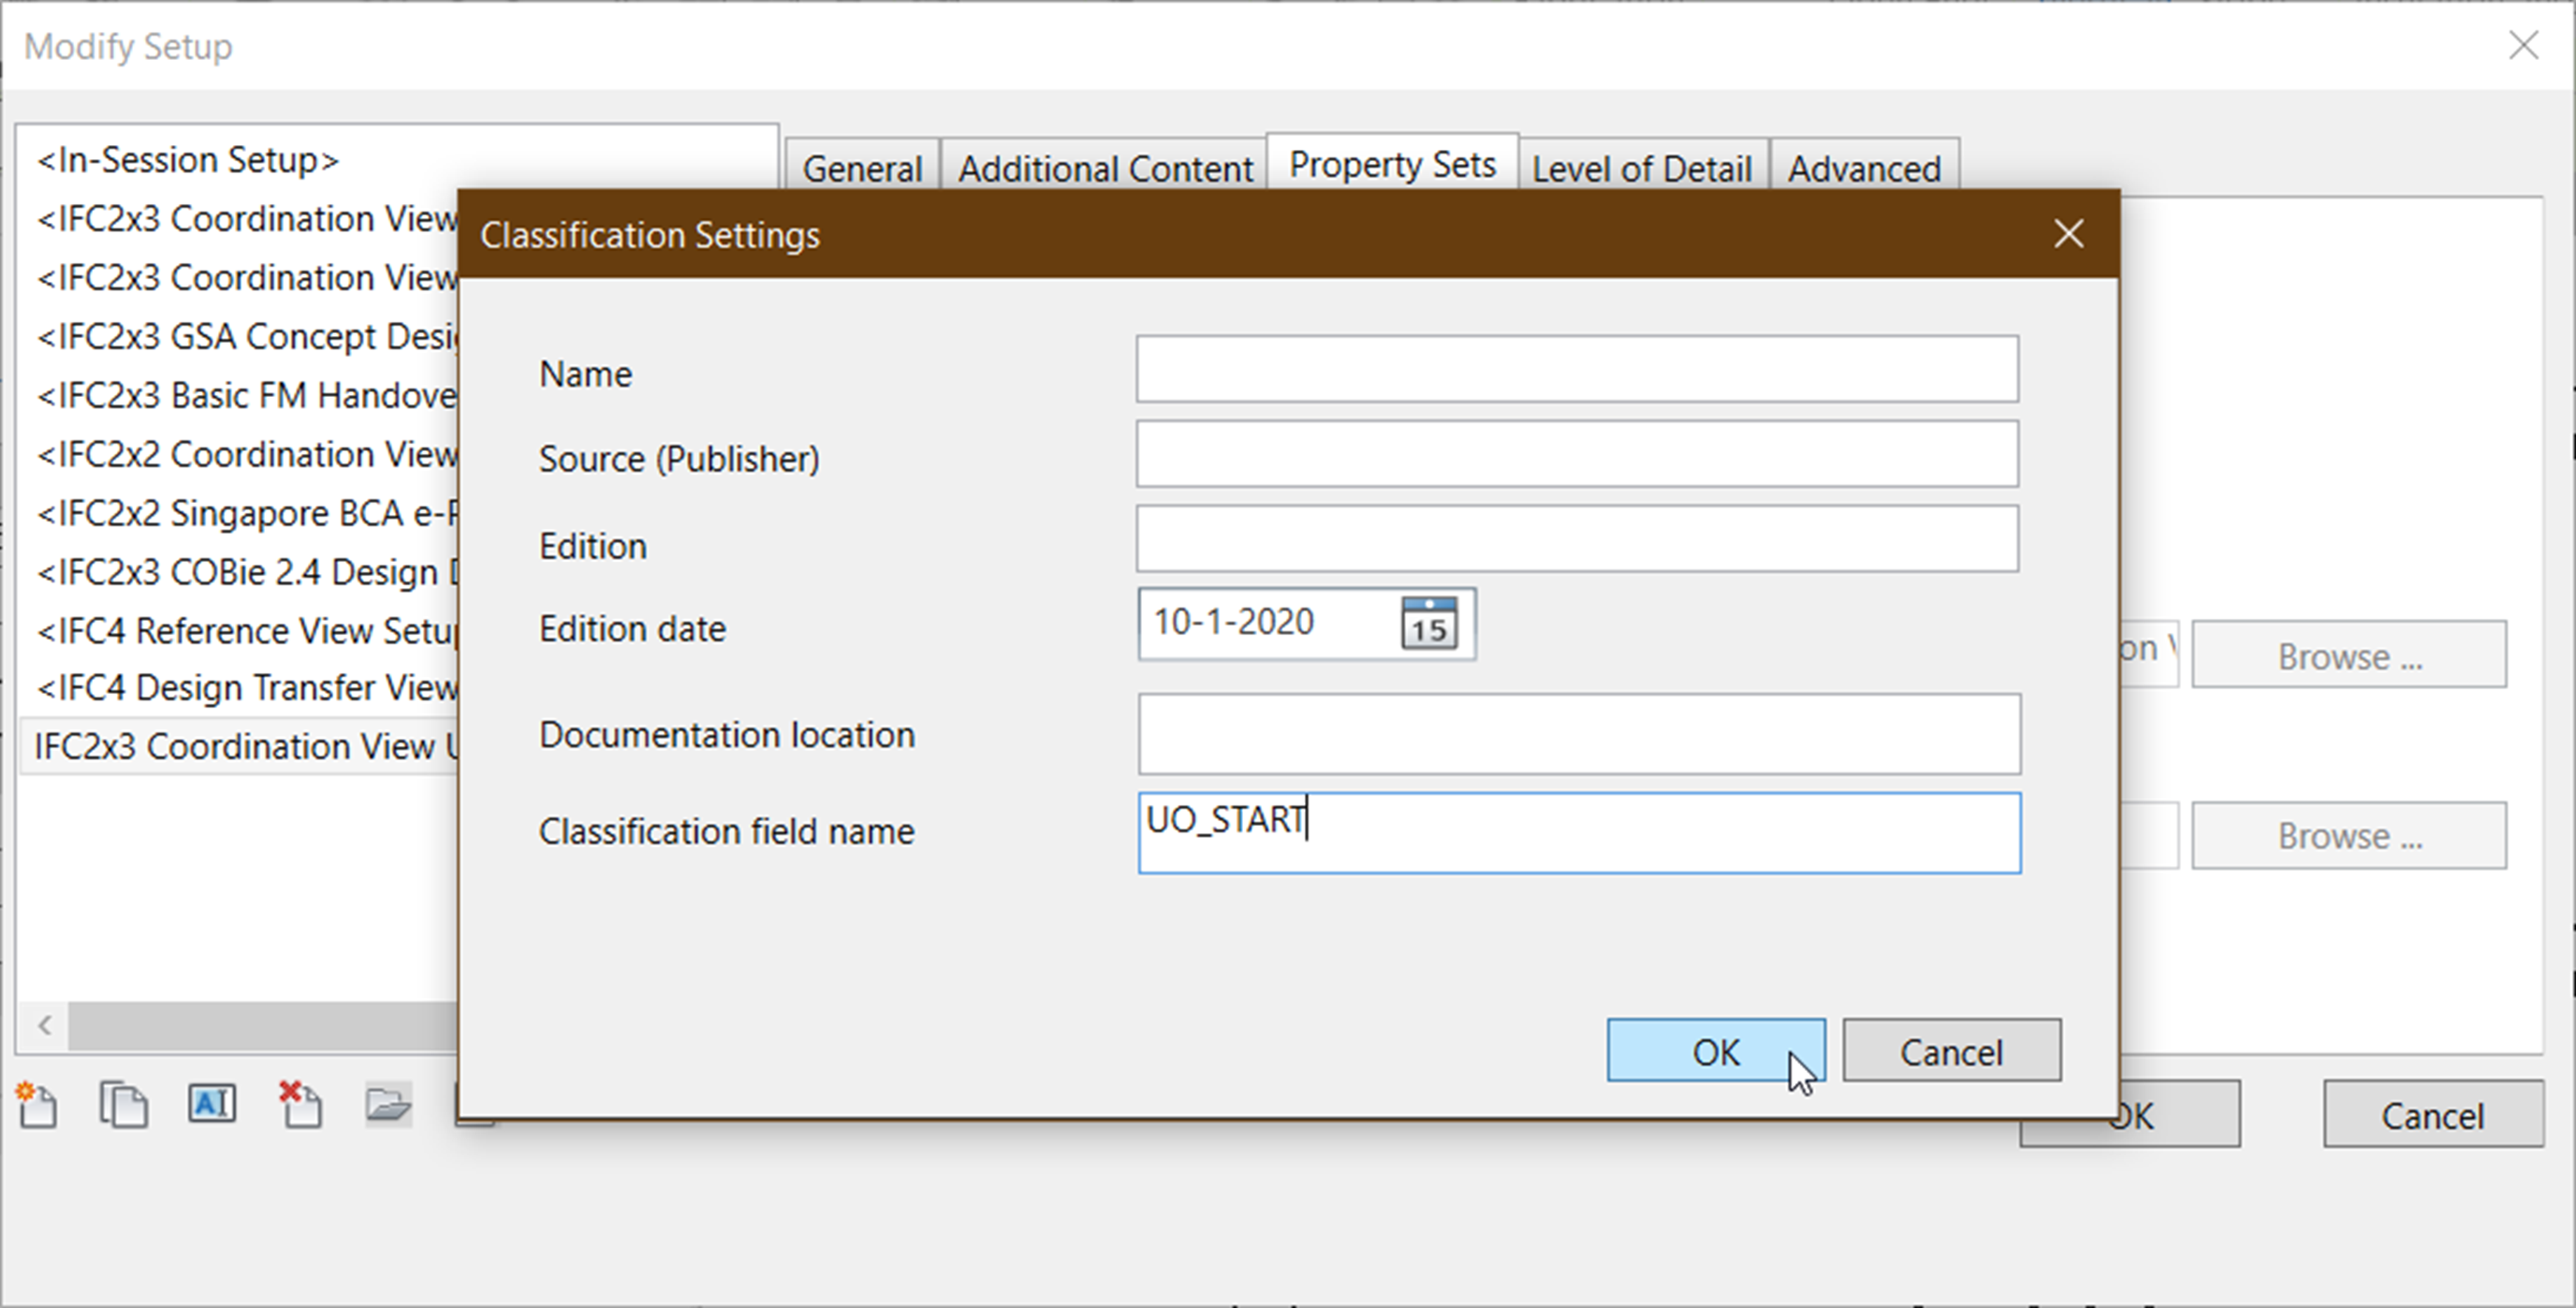This screenshot has height=1308, width=2576.
Task: Click the import setup folder icon
Action: coord(388,1105)
